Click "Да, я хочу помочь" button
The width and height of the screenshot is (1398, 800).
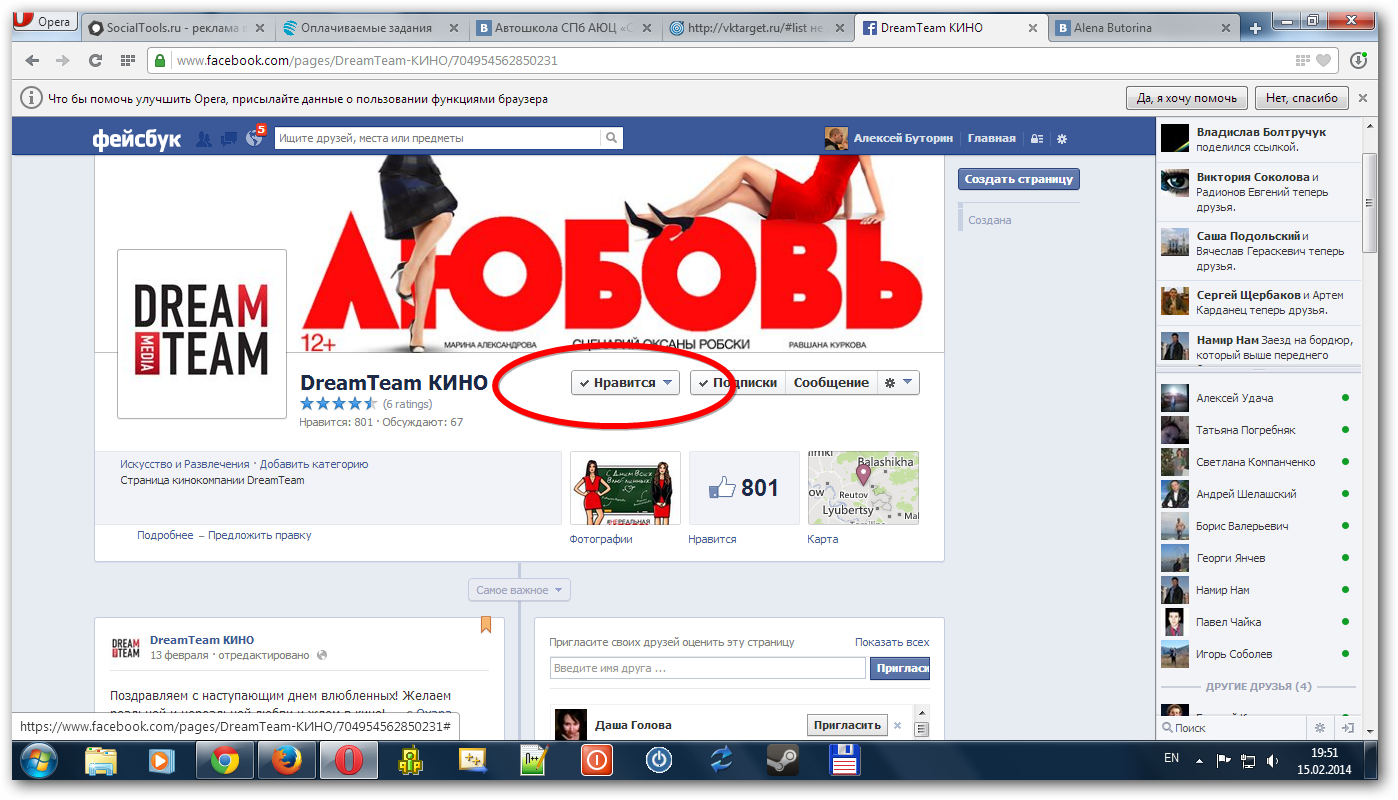click(x=1187, y=98)
